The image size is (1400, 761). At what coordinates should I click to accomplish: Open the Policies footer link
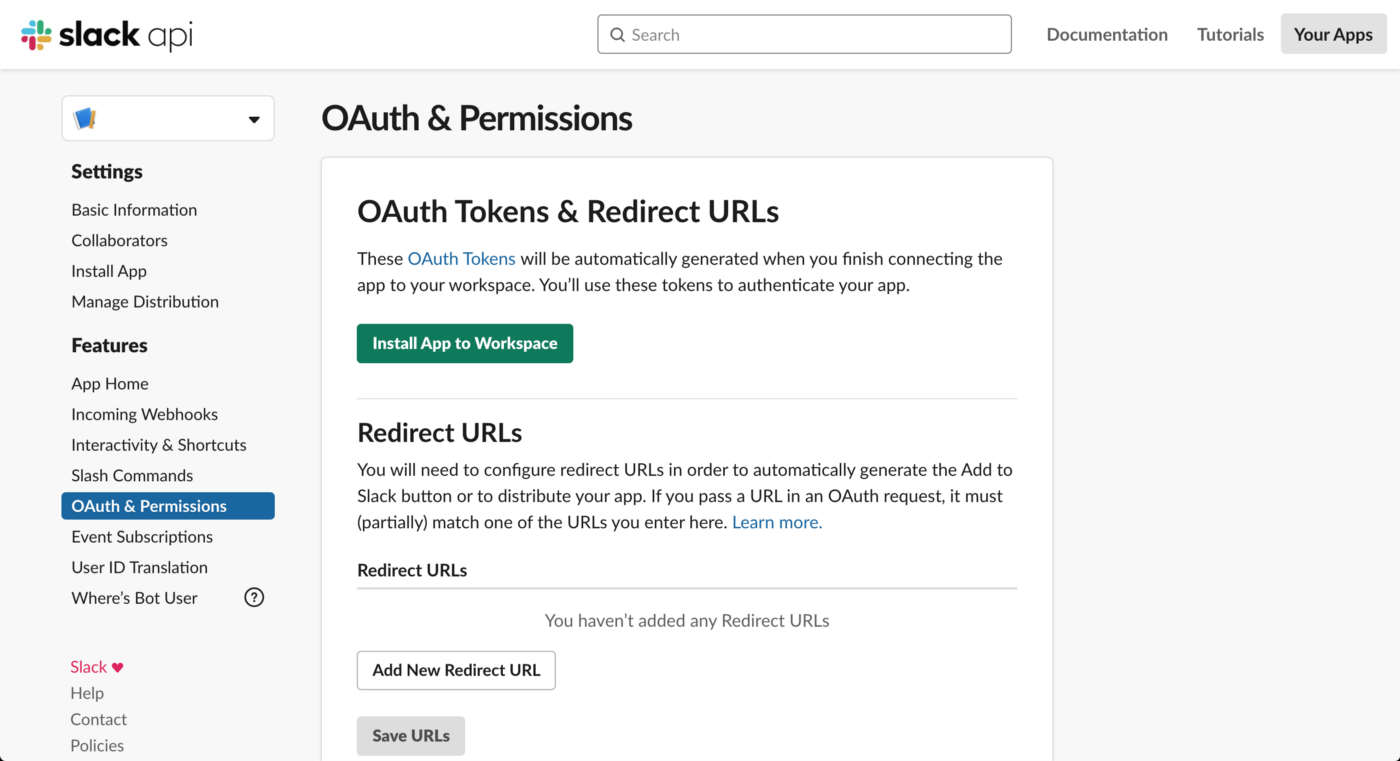[97, 746]
